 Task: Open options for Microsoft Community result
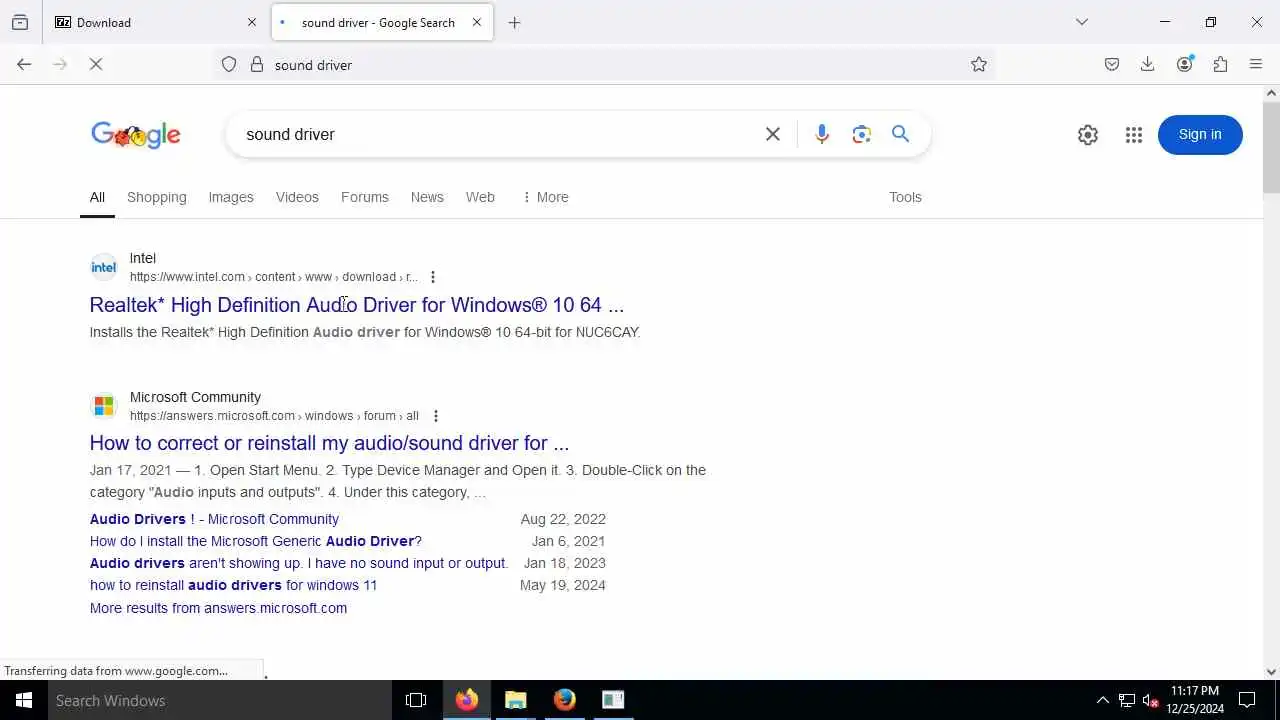point(435,416)
